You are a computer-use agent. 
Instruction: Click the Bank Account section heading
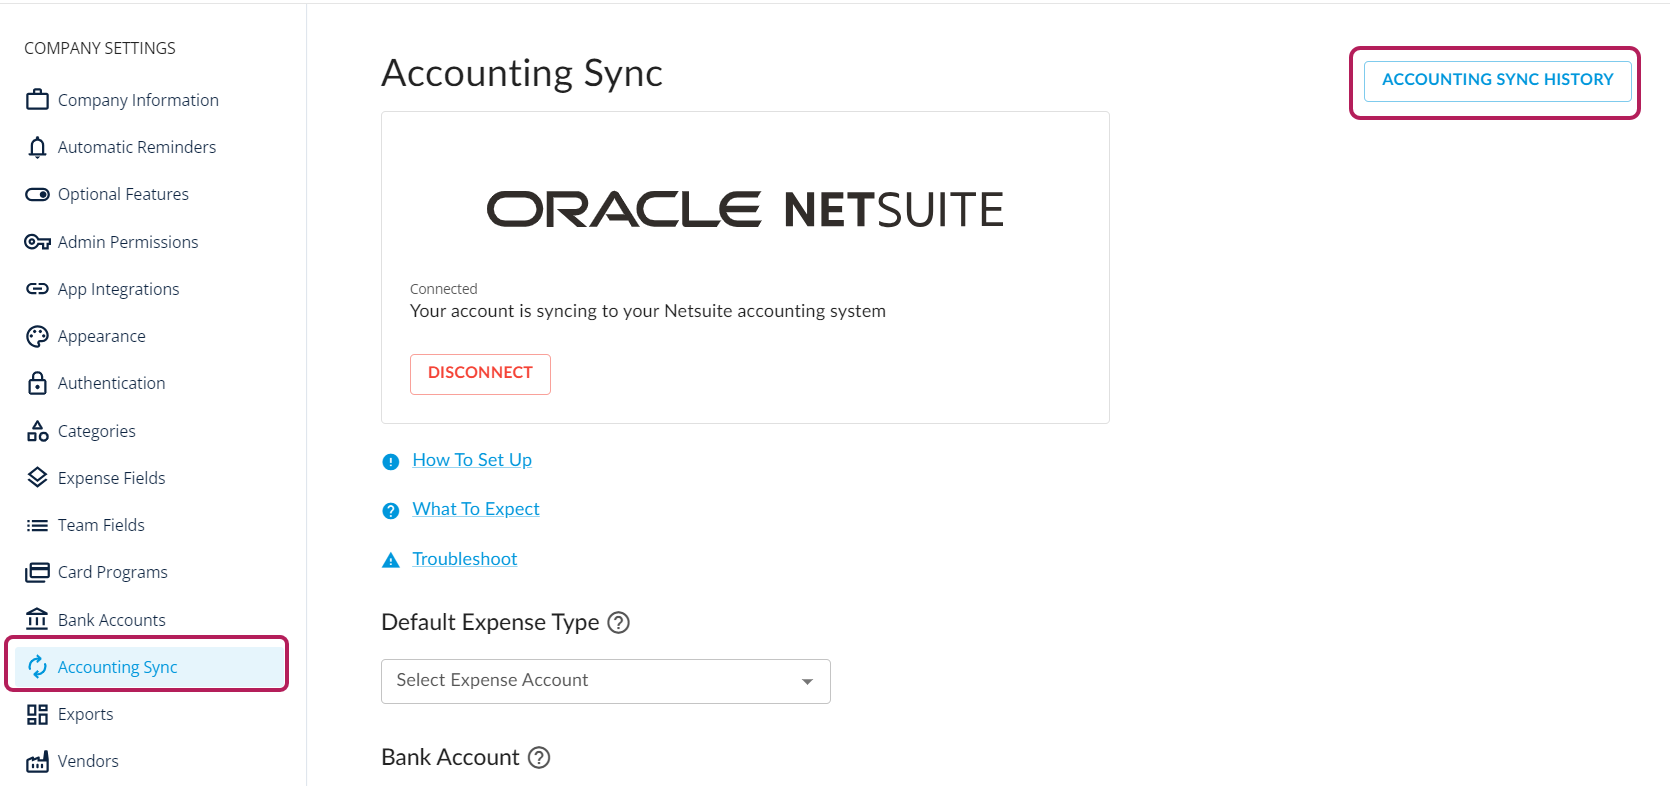pyautogui.click(x=450, y=757)
